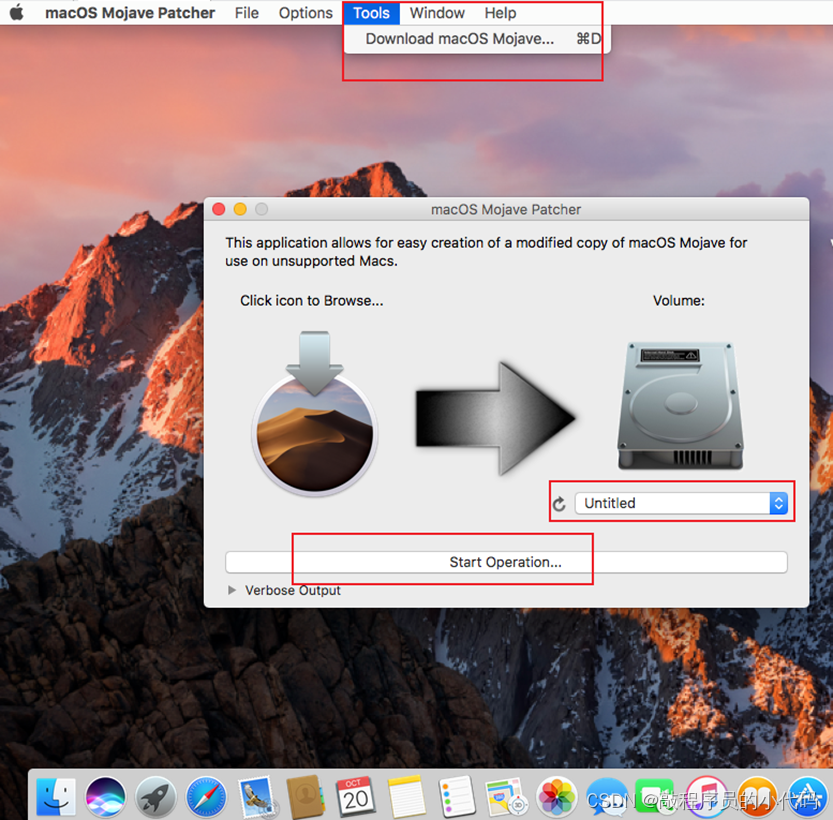Click the Start Operation… button
The height and width of the screenshot is (820, 833).
pyautogui.click(x=506, y=562)
